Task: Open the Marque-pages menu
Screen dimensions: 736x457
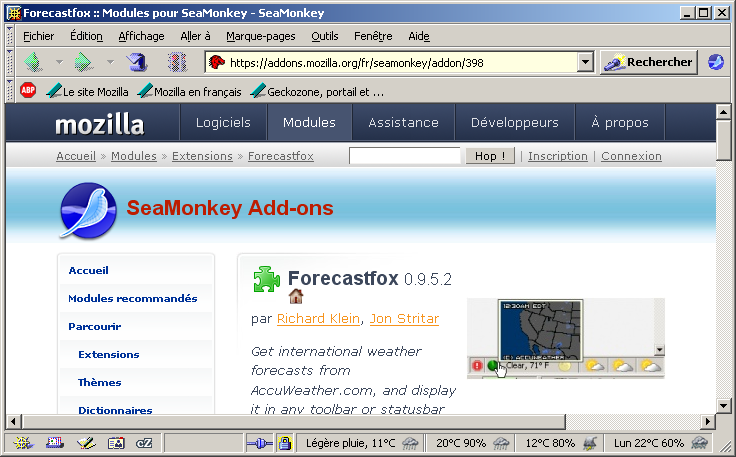Action: click(261, 36)
